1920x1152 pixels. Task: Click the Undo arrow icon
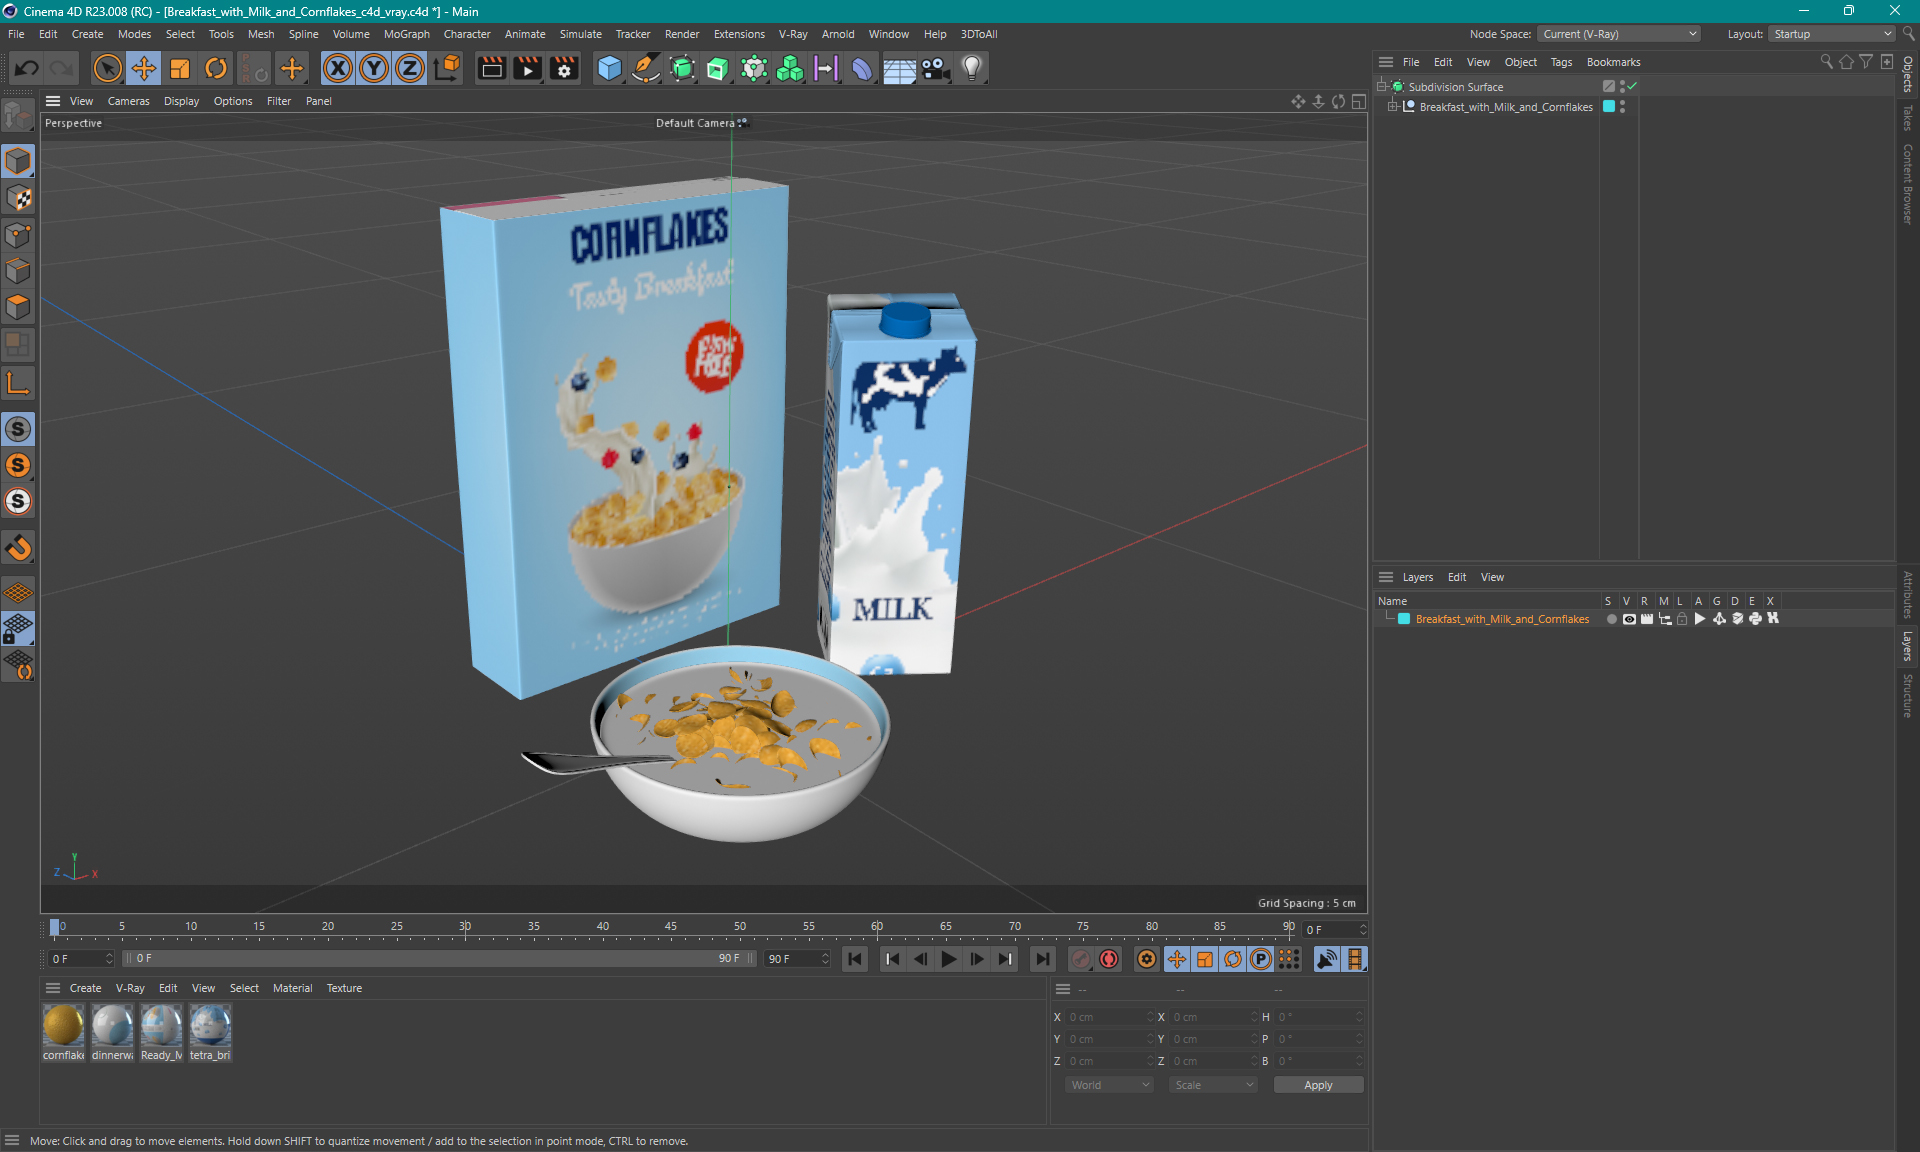[27, 68]
